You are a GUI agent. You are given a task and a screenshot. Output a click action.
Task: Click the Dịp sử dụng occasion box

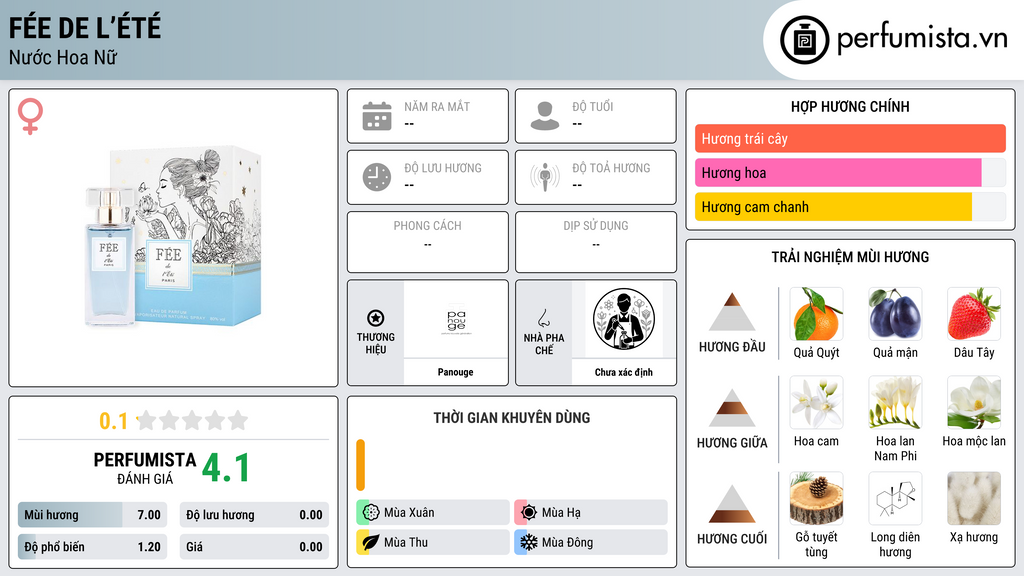point(596,242)
